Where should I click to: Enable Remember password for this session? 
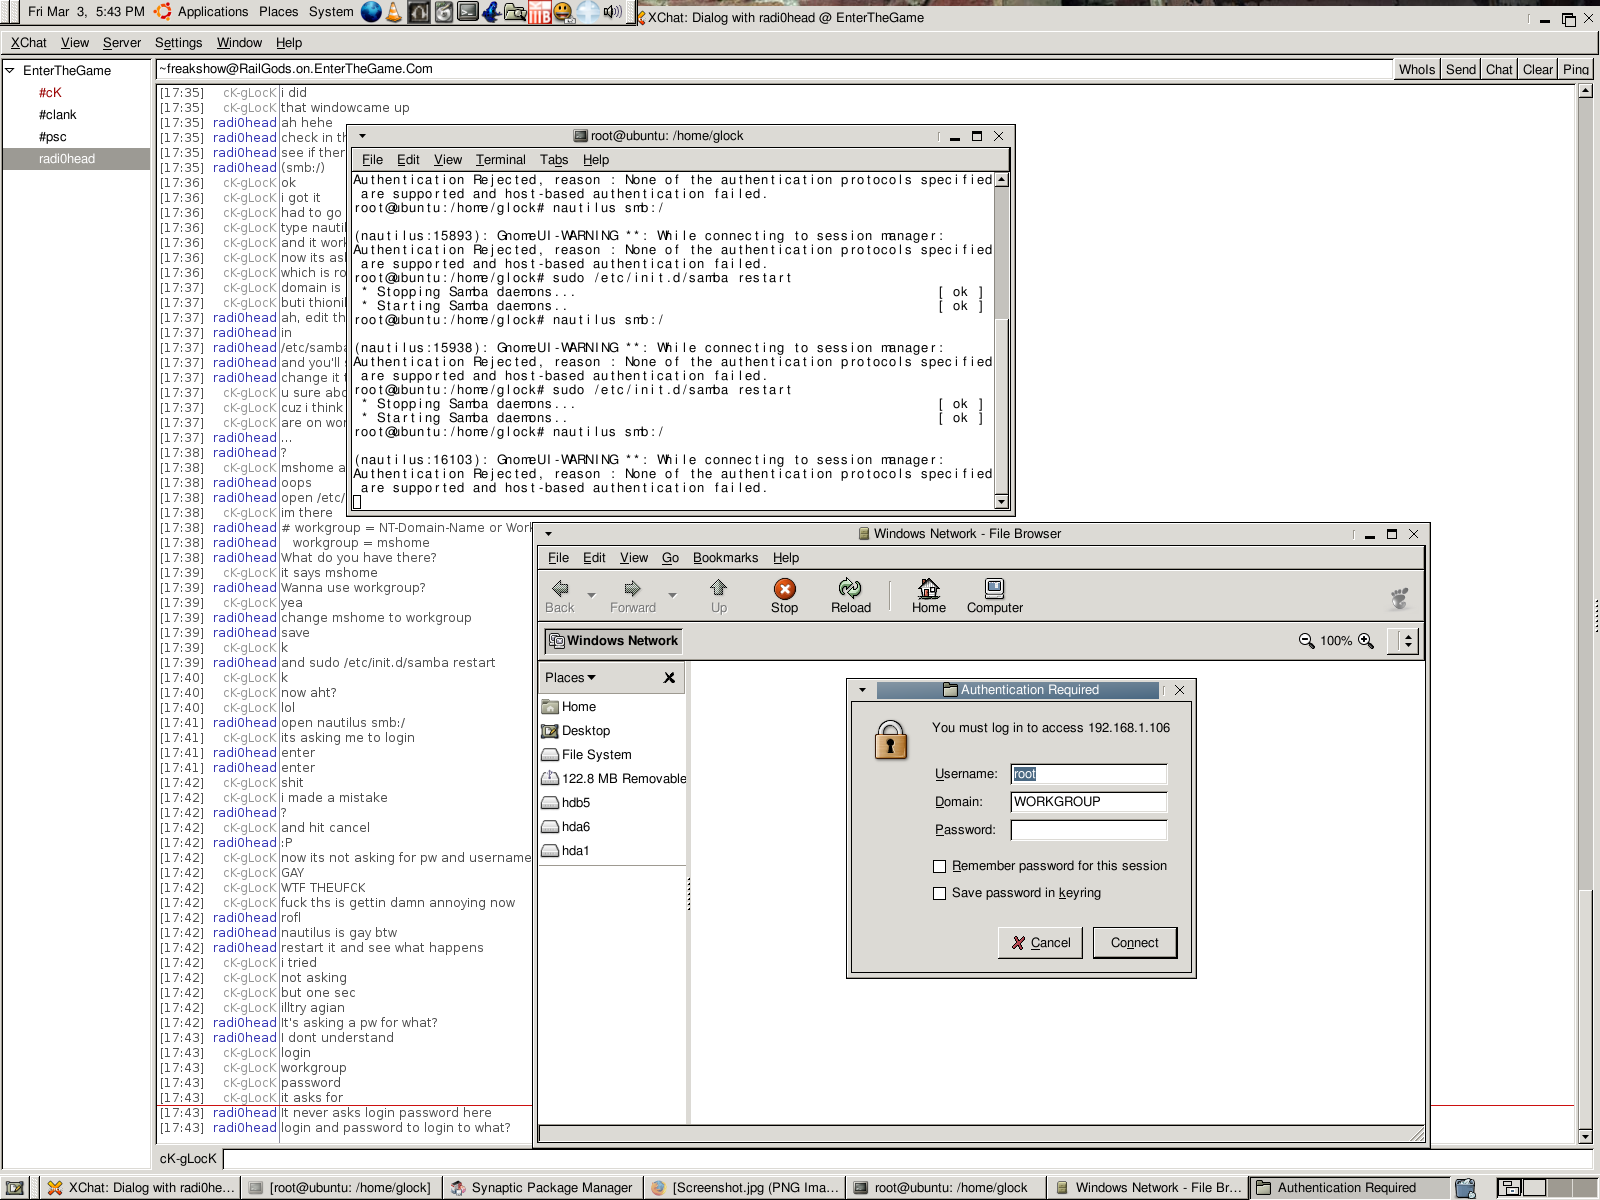point(939,867)
